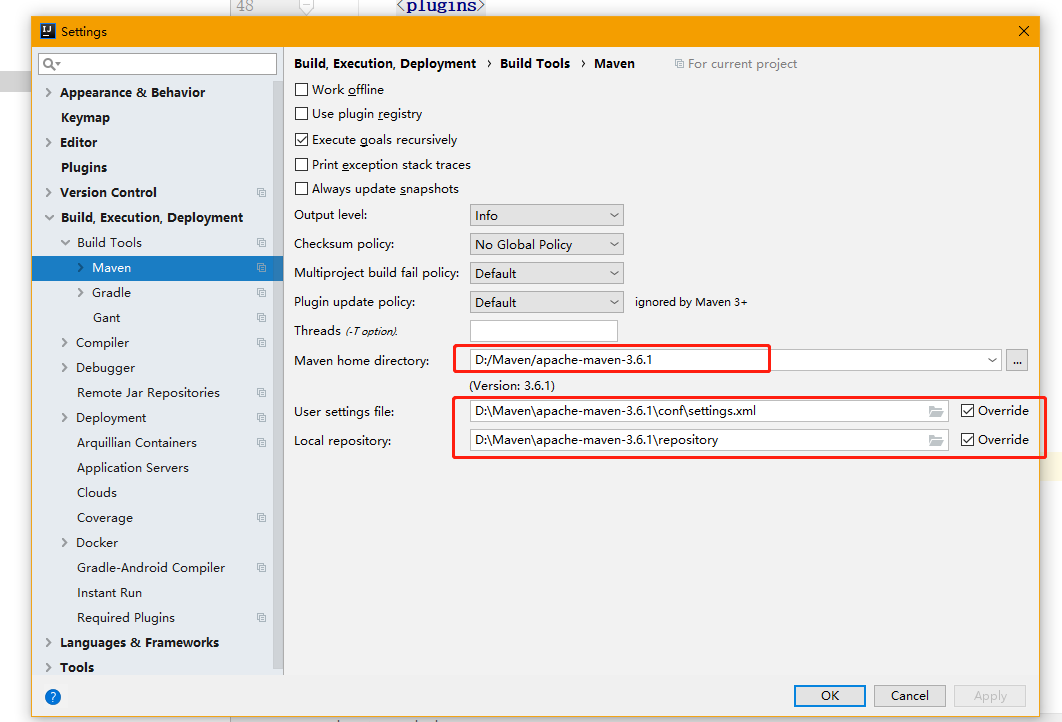The width and height of the screenshot is (1062, 722).
Task: Click the project-level icon beside Compiler row
Action: tap(261, 343)
